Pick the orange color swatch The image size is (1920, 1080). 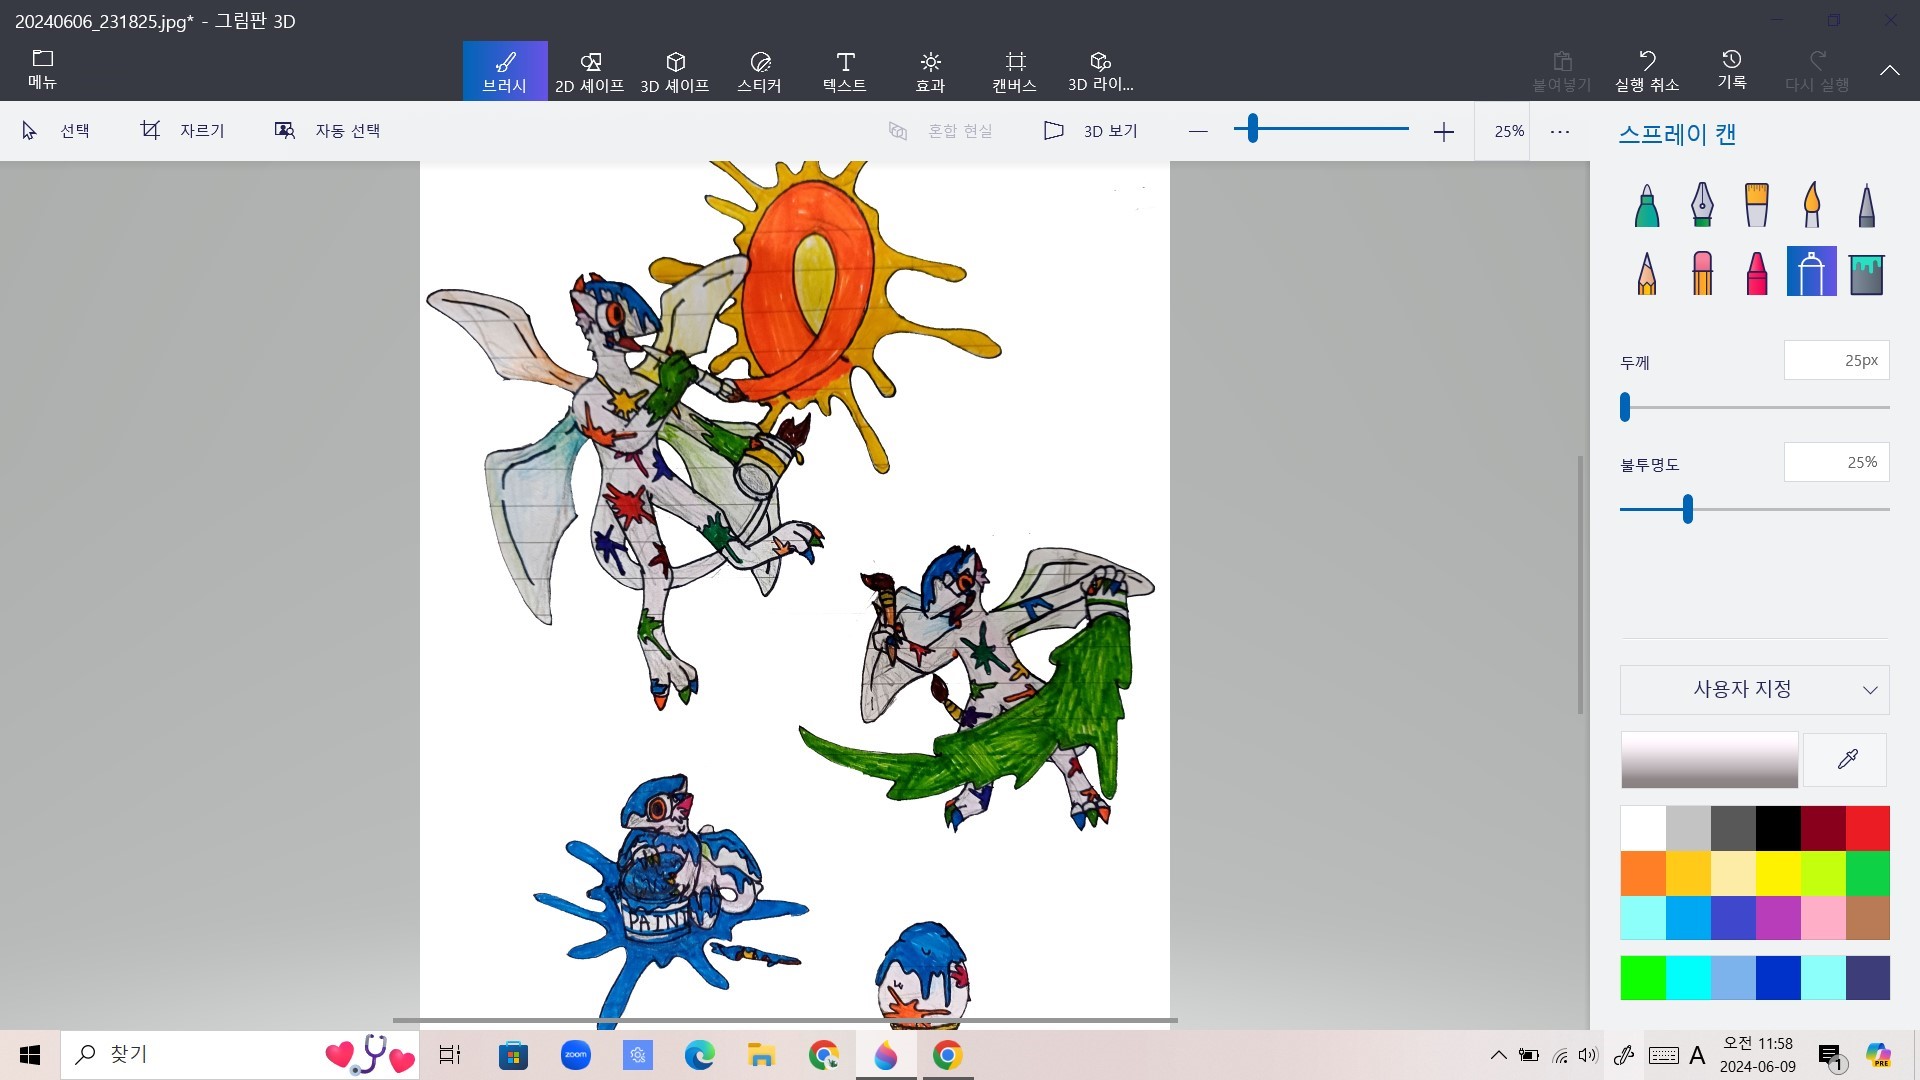(1643, 873)
